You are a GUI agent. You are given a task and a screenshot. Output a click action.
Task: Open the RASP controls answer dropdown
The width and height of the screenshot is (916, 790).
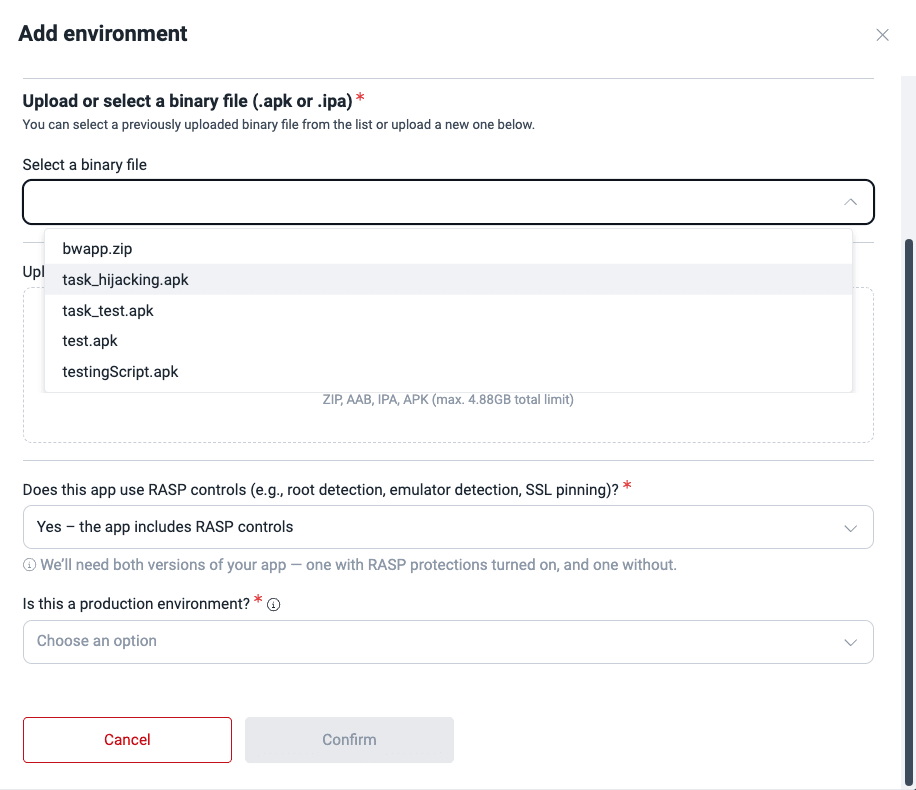pos(448,527)
